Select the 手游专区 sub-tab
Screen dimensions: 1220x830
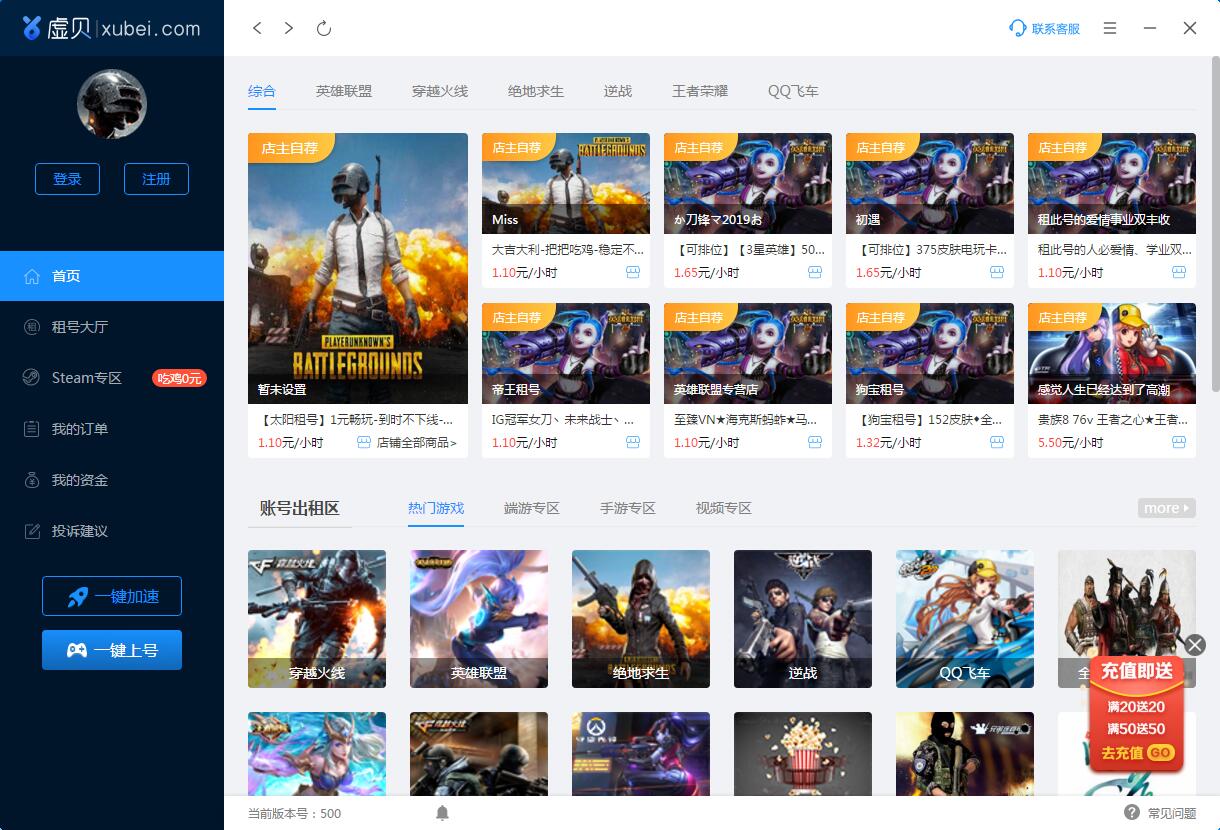pos(628,508)
